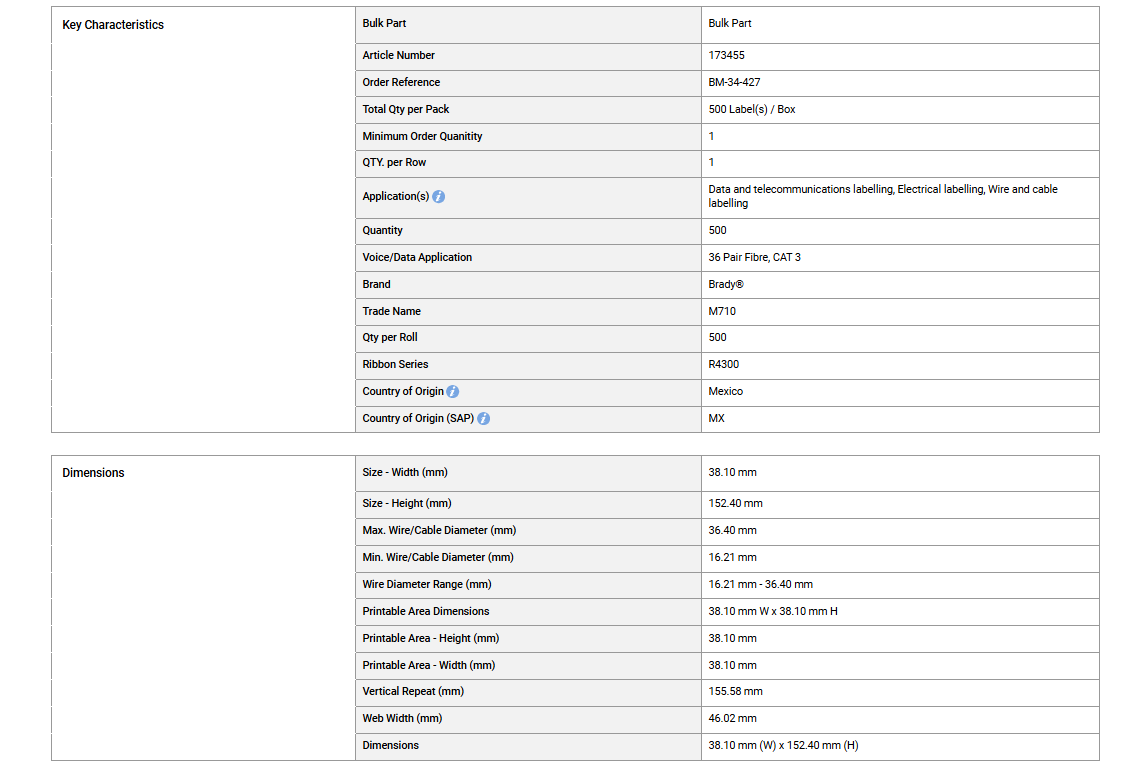The image size is (1129, 774).
Task: Click the Brady® brand value
Action: click(726, 284)
